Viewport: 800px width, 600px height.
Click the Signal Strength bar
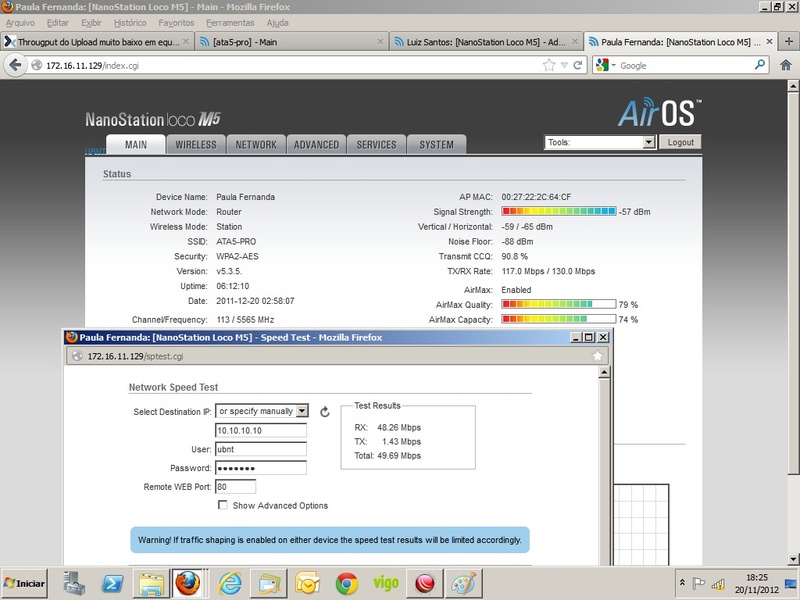[x=559, y=211]
